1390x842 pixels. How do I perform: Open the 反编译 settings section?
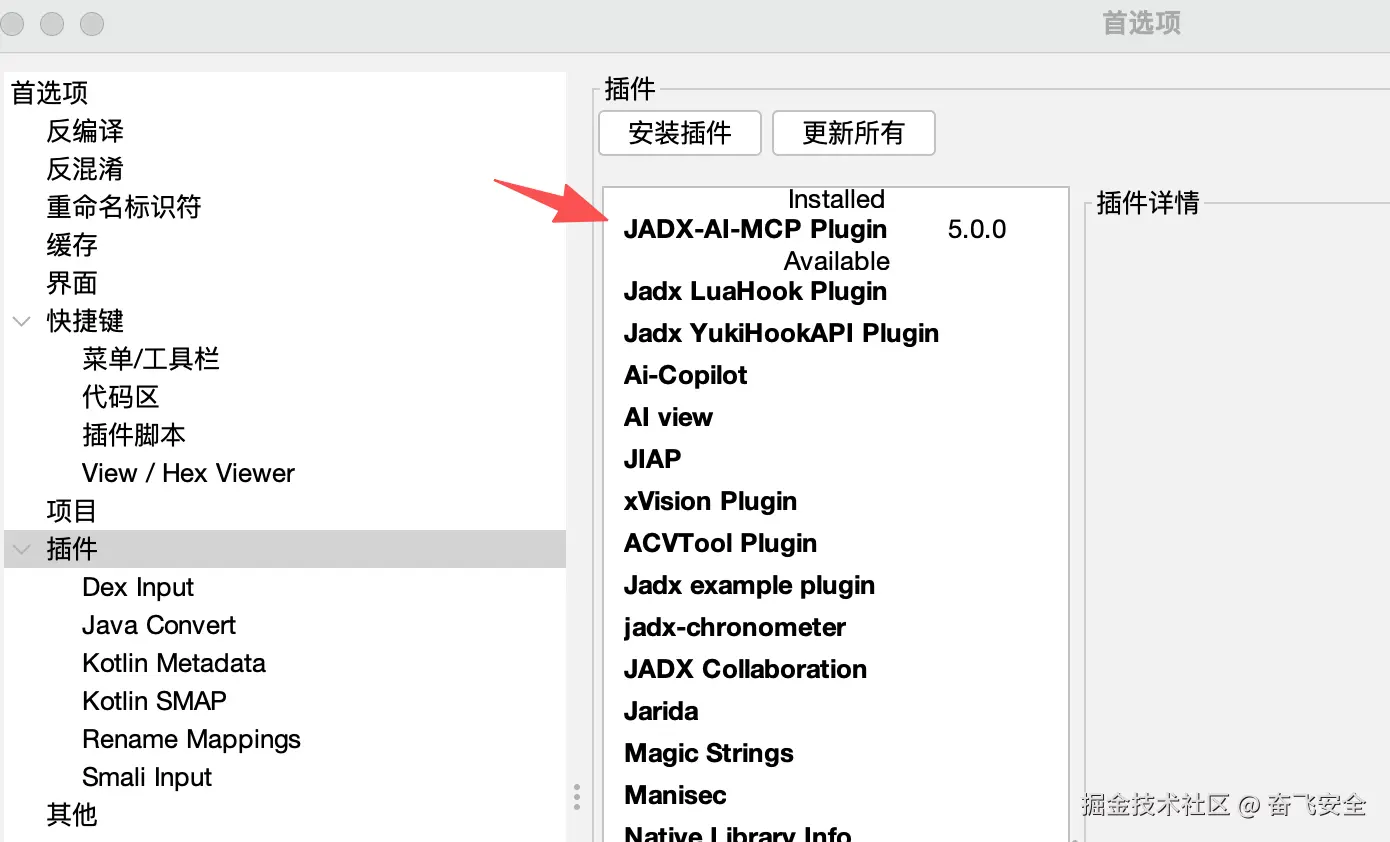[x=85, y=131]
